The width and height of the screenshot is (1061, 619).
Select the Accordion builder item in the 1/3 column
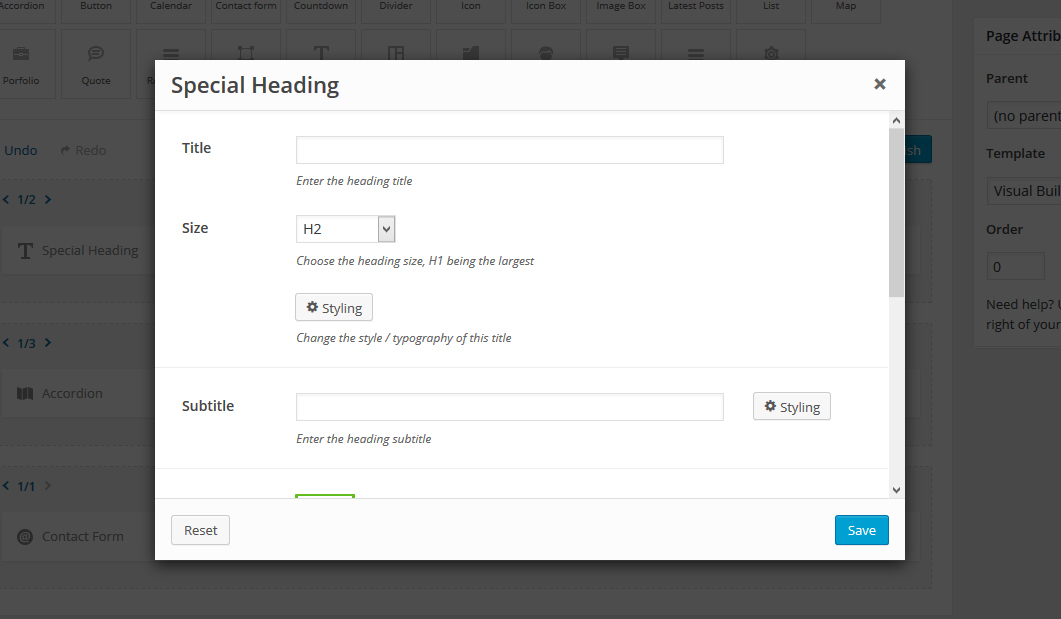pyautogui.click(x=78, y=393)
